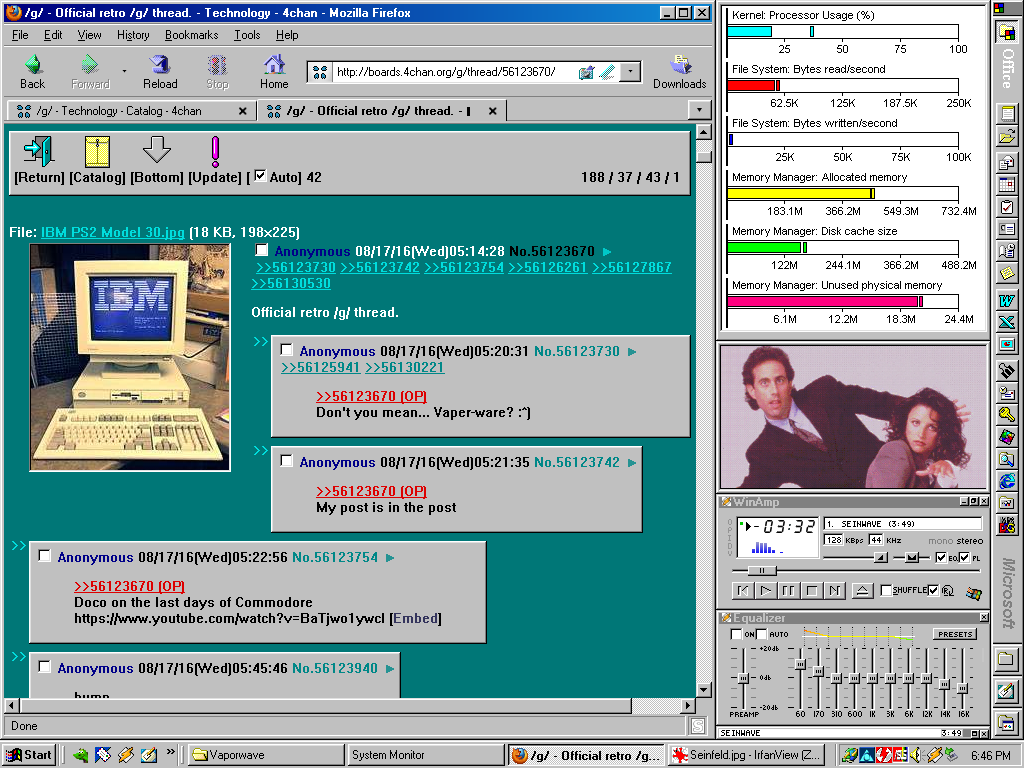Click the Open Office Document folder icon
This screenshot has height=768, width=1024.
[x=1006, y=136]
